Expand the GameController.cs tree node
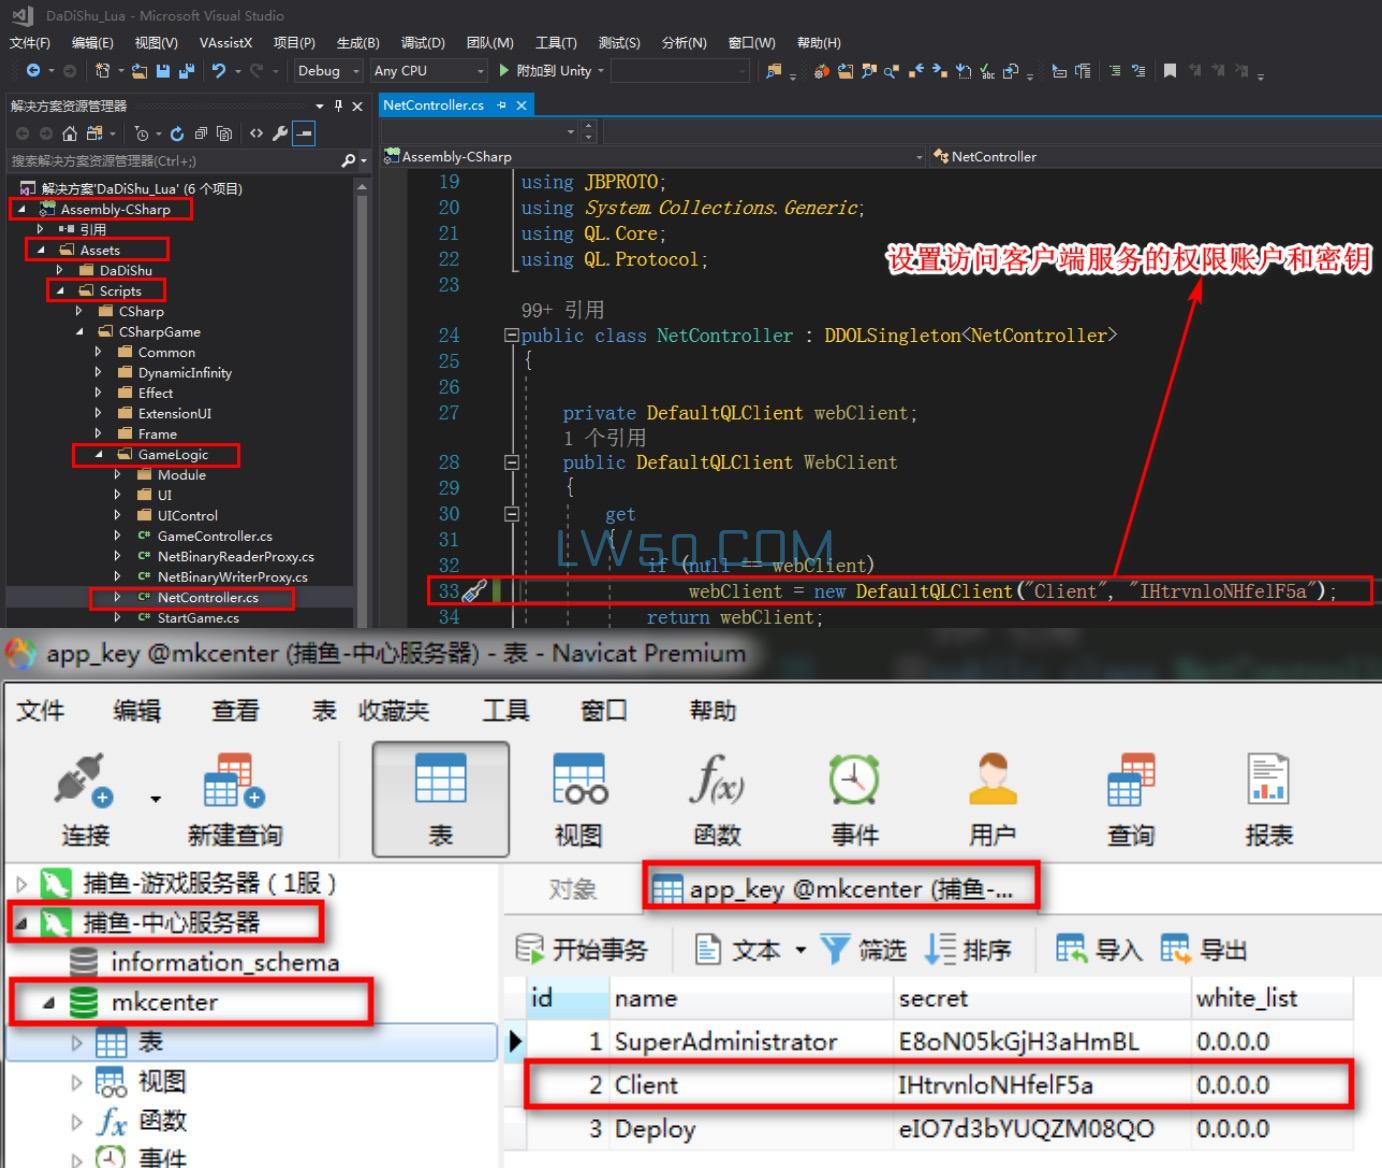Image resolution: width=1382 pixels, height=1168 pixels. pos(117,536)
